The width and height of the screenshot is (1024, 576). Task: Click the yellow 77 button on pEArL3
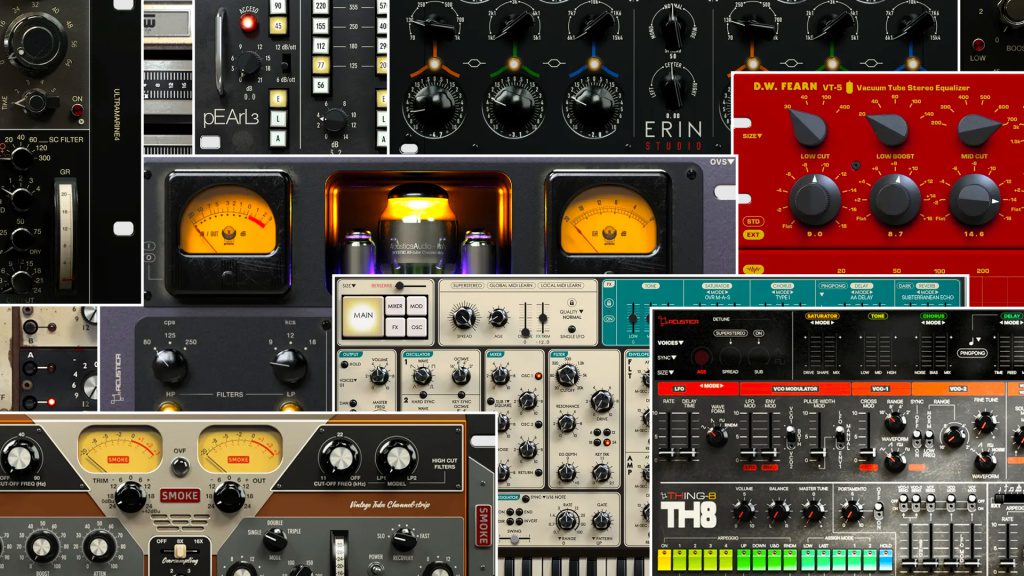(320, 65)
